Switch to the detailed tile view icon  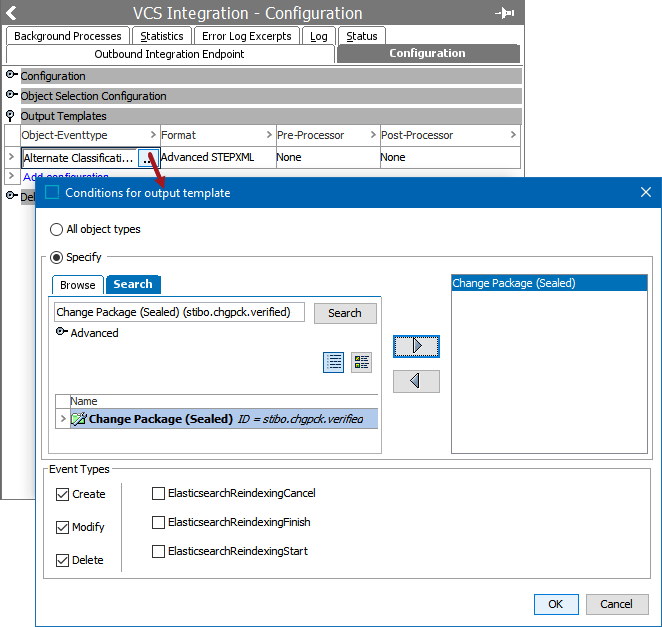pyautogui.click(x=361, y=362)
